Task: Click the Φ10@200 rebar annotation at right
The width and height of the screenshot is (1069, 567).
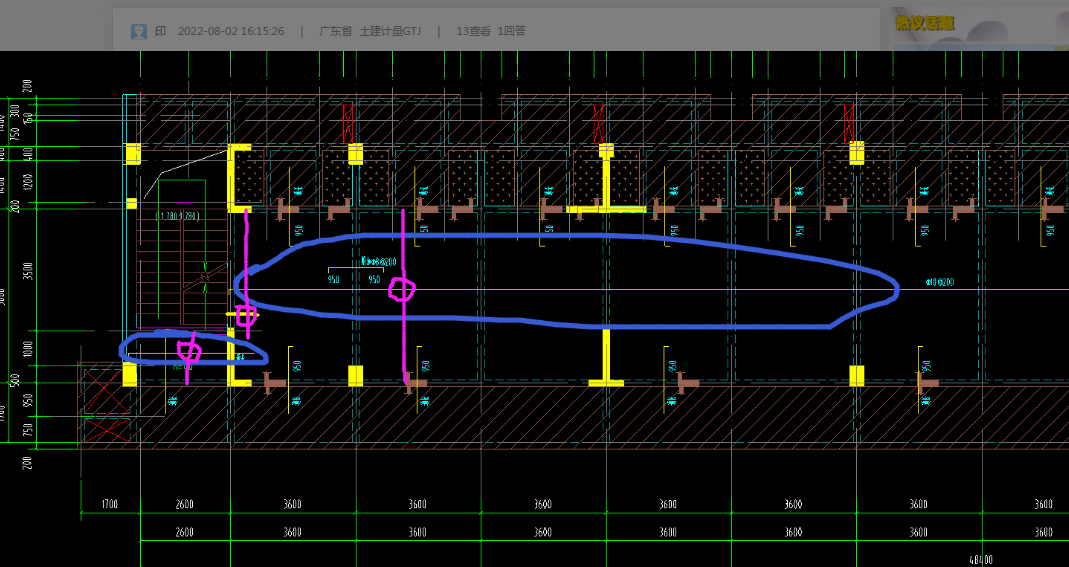Action: pyautogui.click(x=940, y=282)
